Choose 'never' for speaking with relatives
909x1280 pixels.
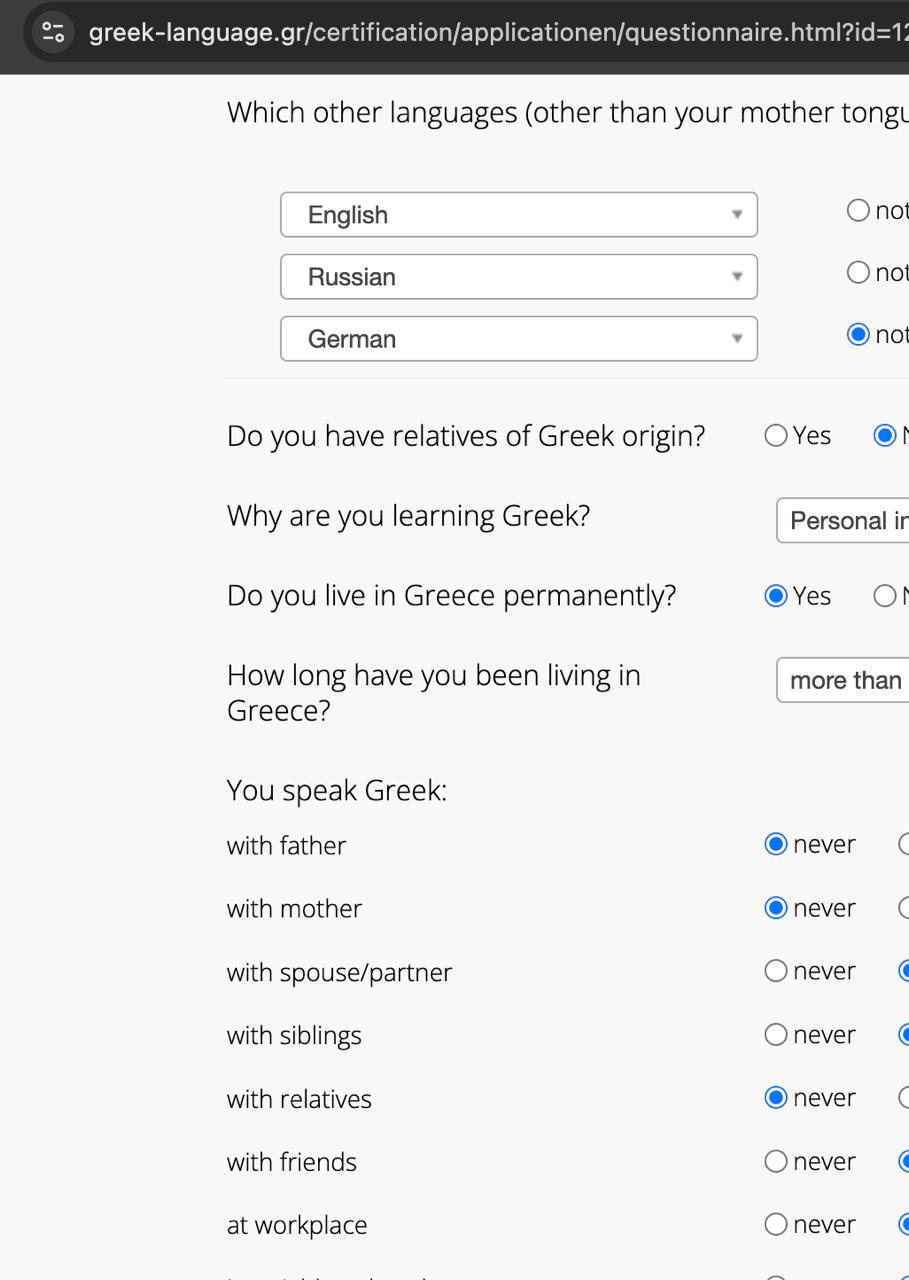[x=776, y=1098]
